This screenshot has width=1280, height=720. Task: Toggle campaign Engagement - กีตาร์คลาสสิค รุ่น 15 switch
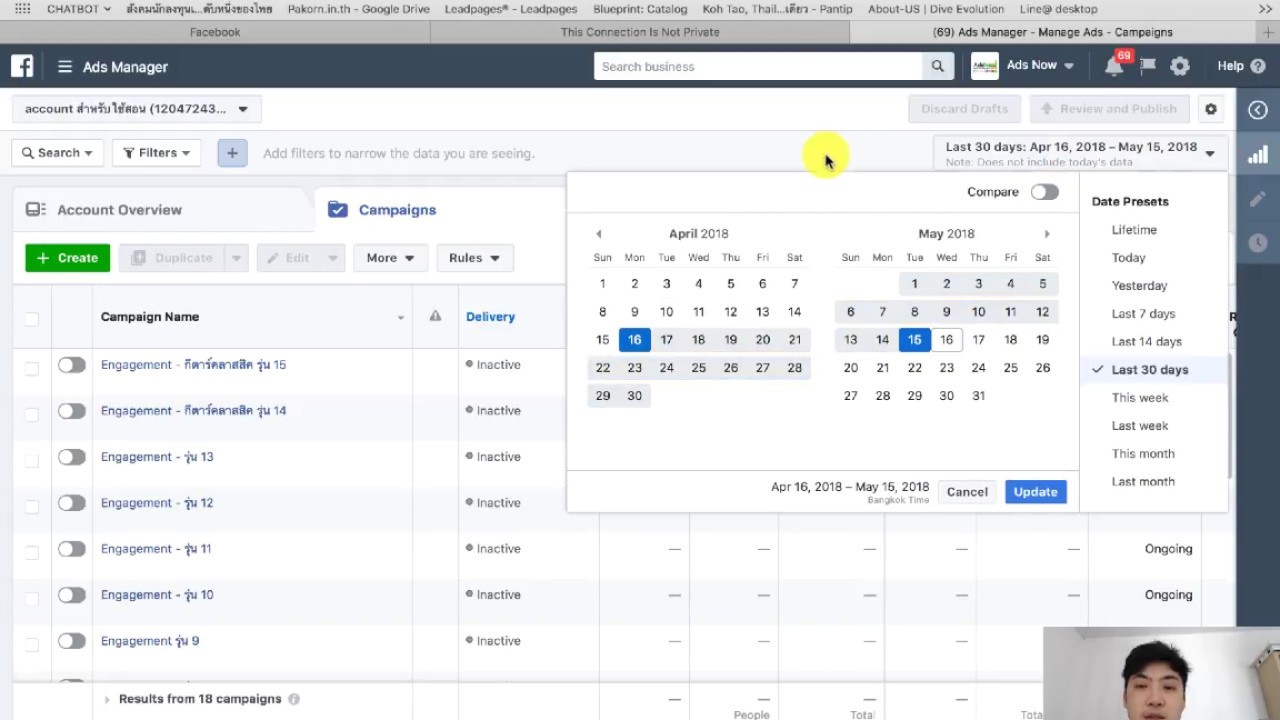pyautogui.click(x=71, y=365)
